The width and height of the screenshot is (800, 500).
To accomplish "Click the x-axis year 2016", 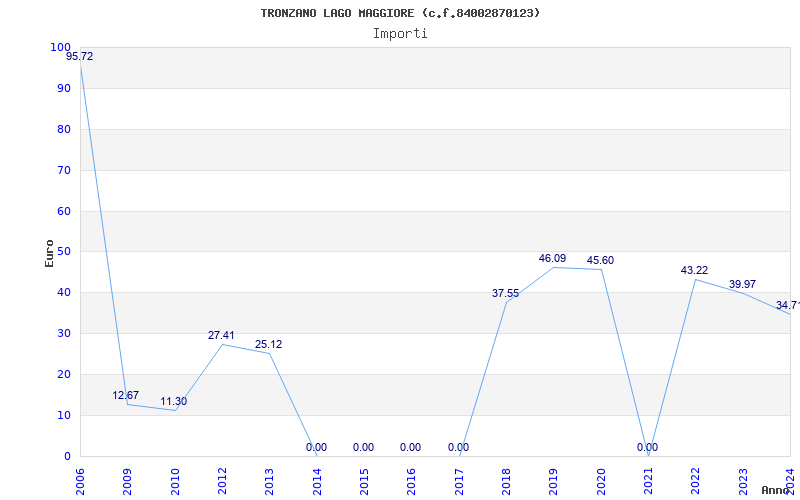I will (x=411, y=482).
